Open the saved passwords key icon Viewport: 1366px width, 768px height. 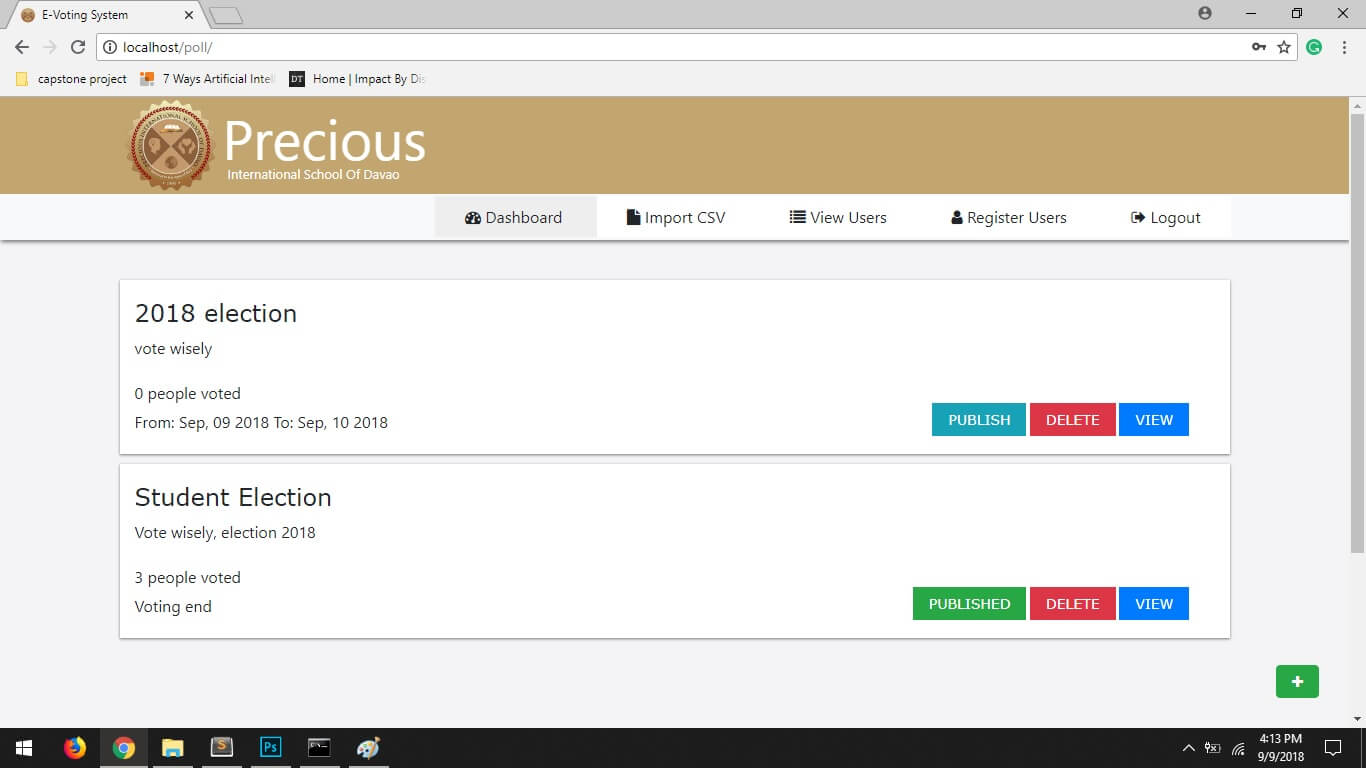pos(1259,47)
